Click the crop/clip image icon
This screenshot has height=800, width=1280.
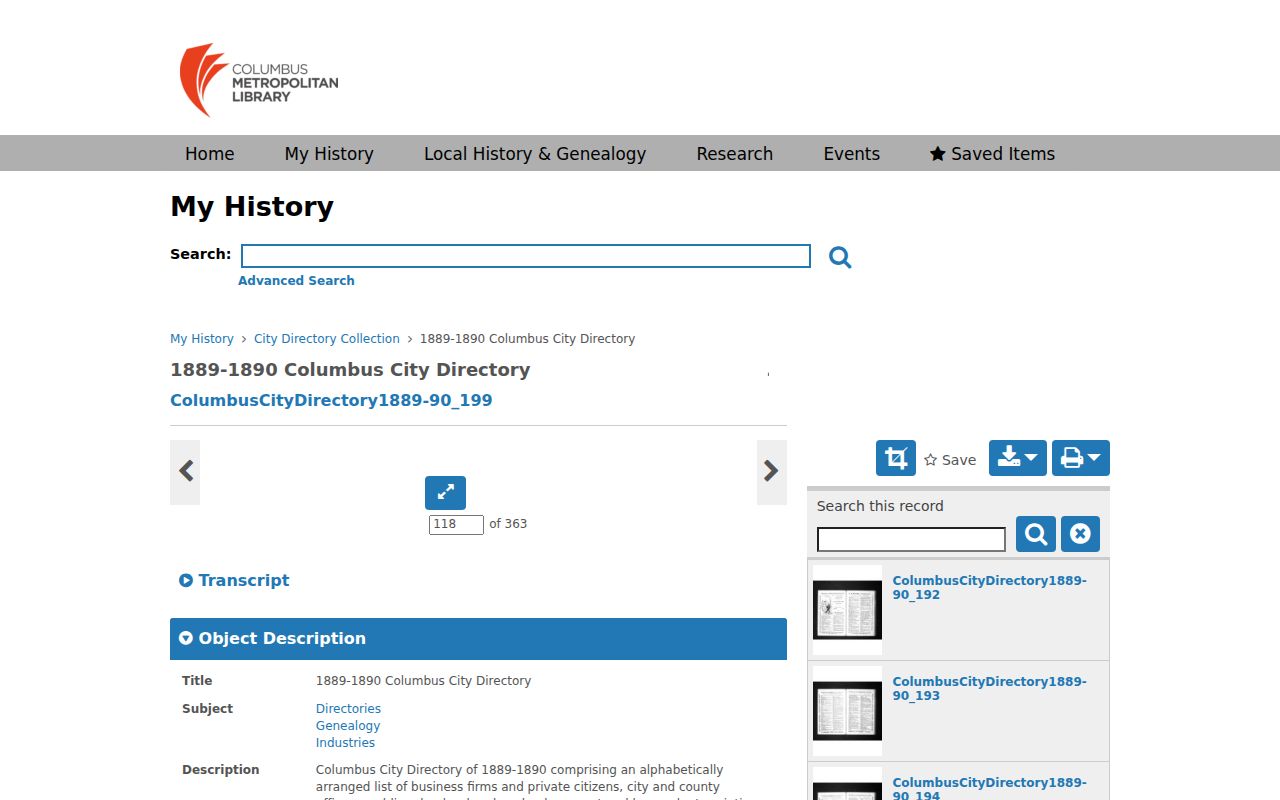(896, 458)
